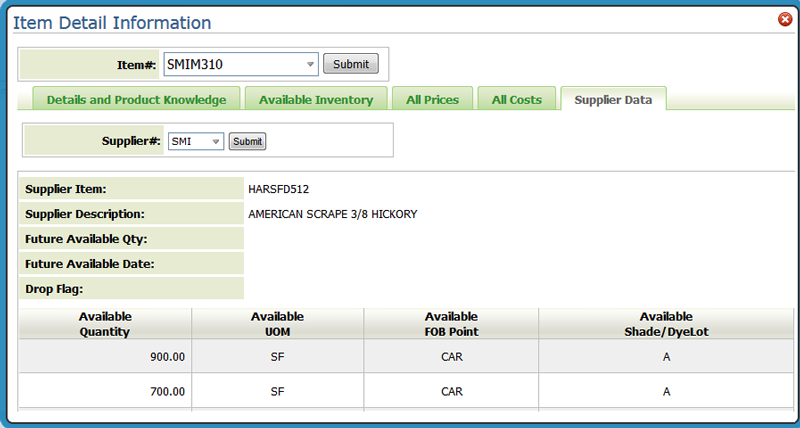Switch to Details and Product Knowledge tab
Image resolution: width=800 pixels, height=428 pixels.
(x=136, y=100)
